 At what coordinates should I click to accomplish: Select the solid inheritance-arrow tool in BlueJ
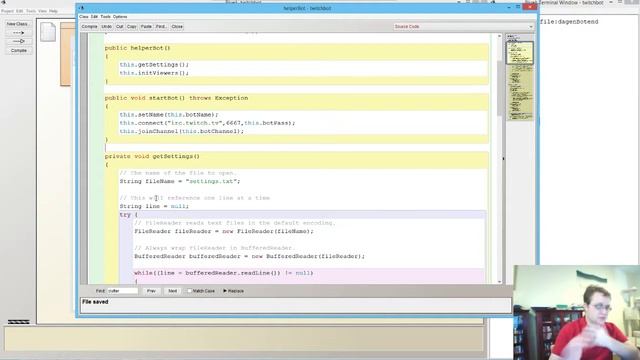[x=18, y=41]
